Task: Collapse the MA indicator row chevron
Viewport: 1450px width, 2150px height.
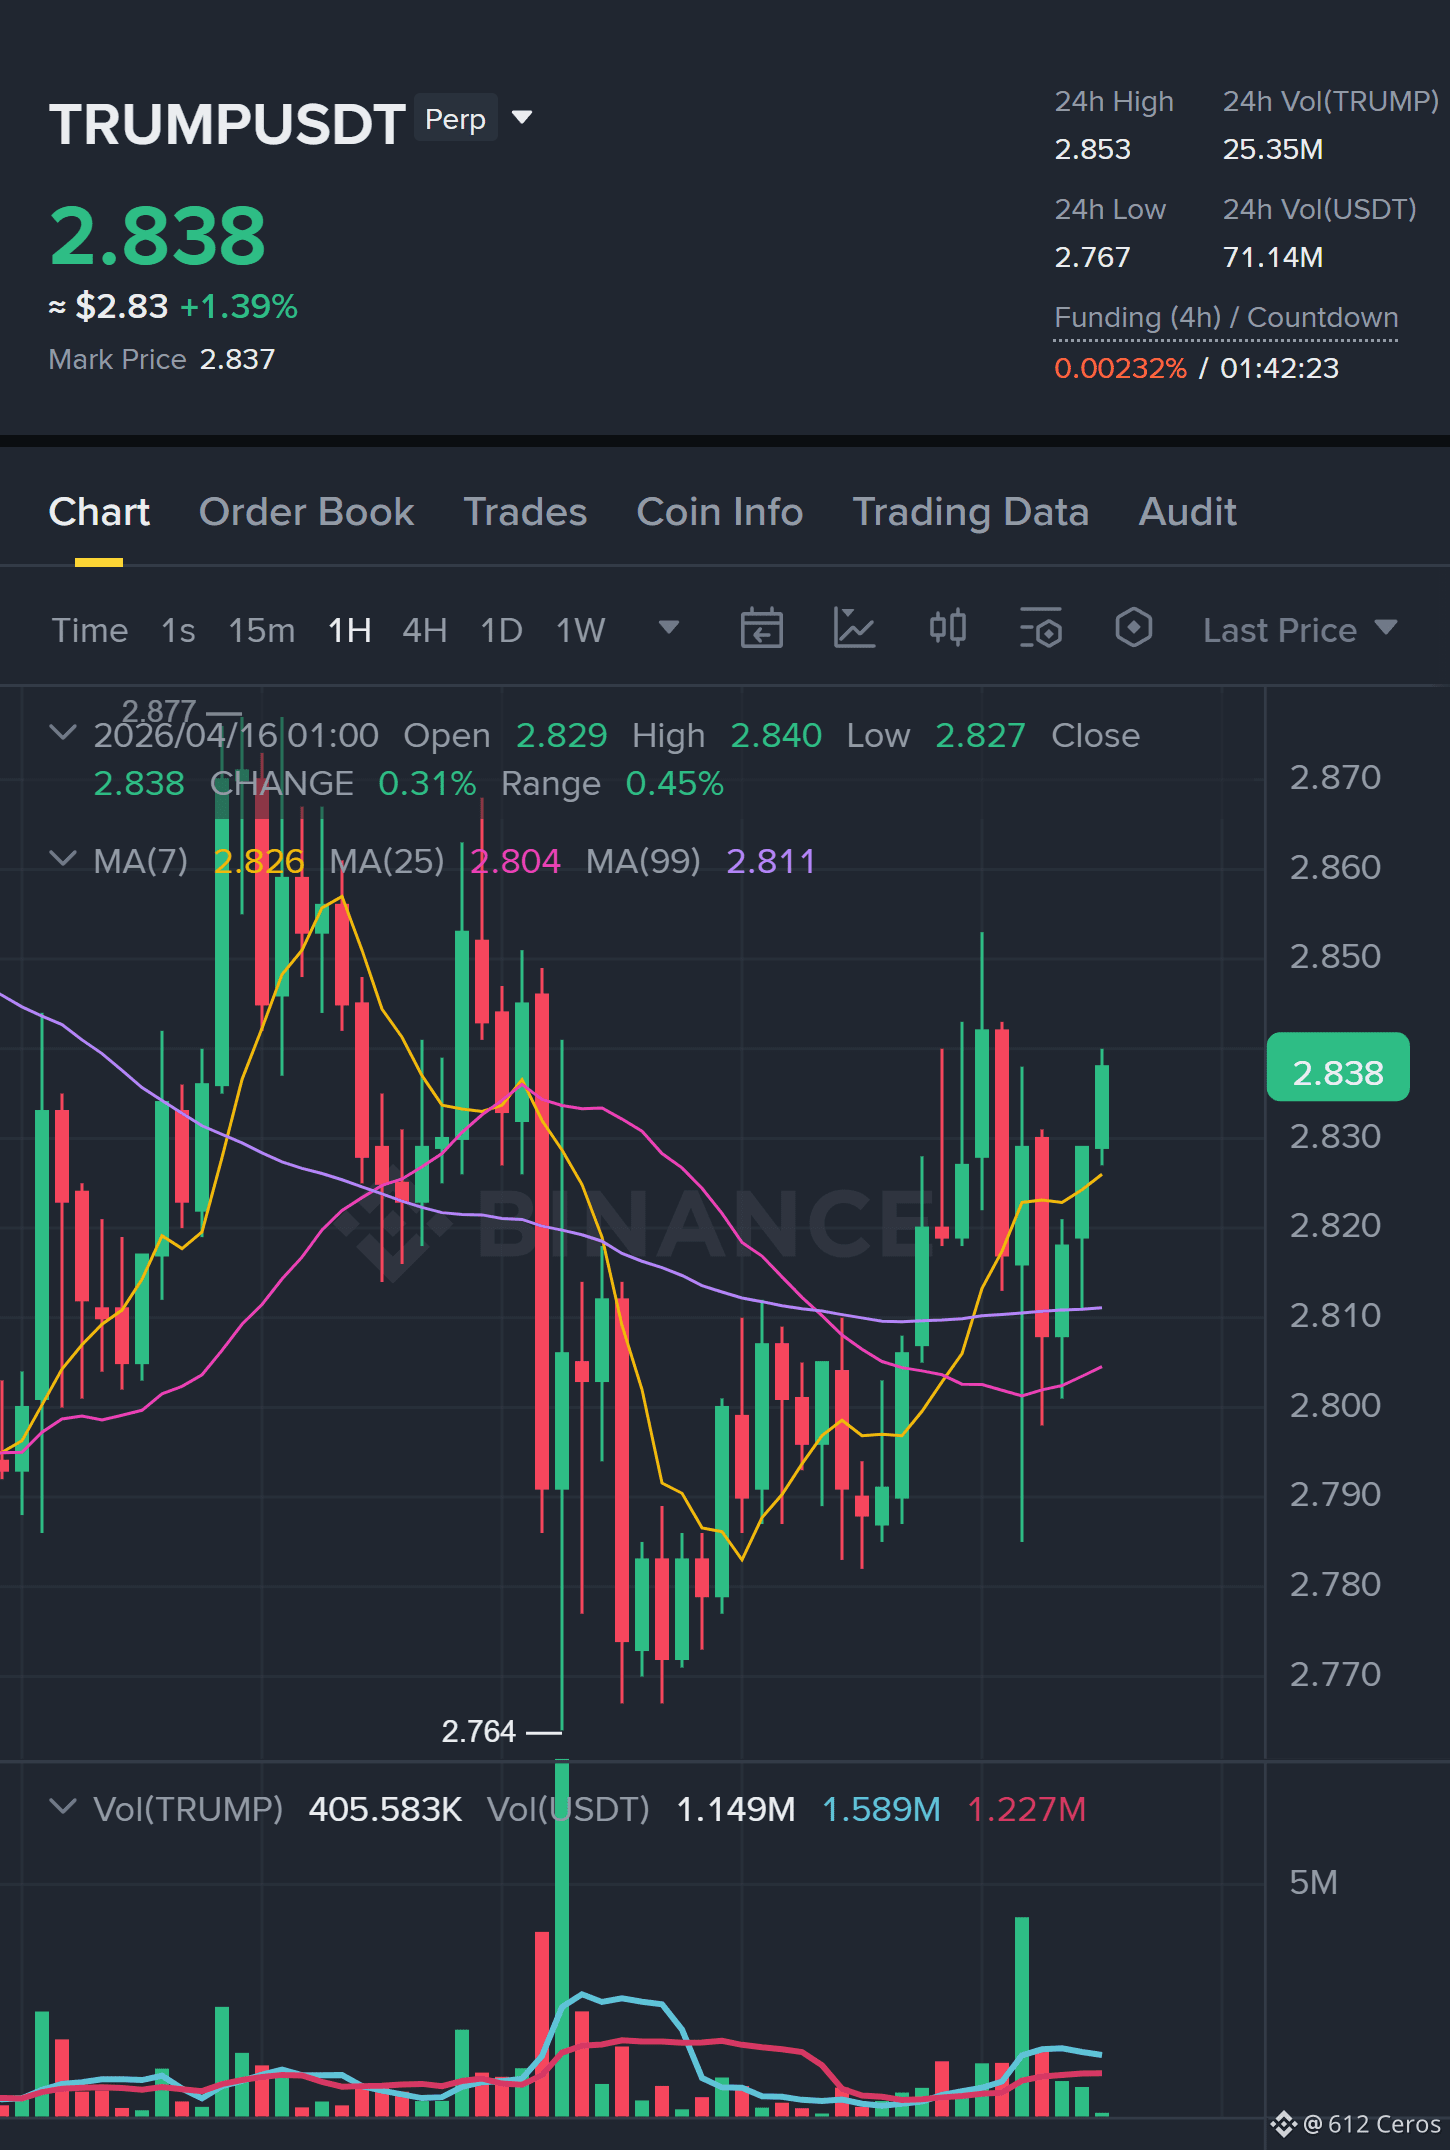Action: click(x=62, y=859)
